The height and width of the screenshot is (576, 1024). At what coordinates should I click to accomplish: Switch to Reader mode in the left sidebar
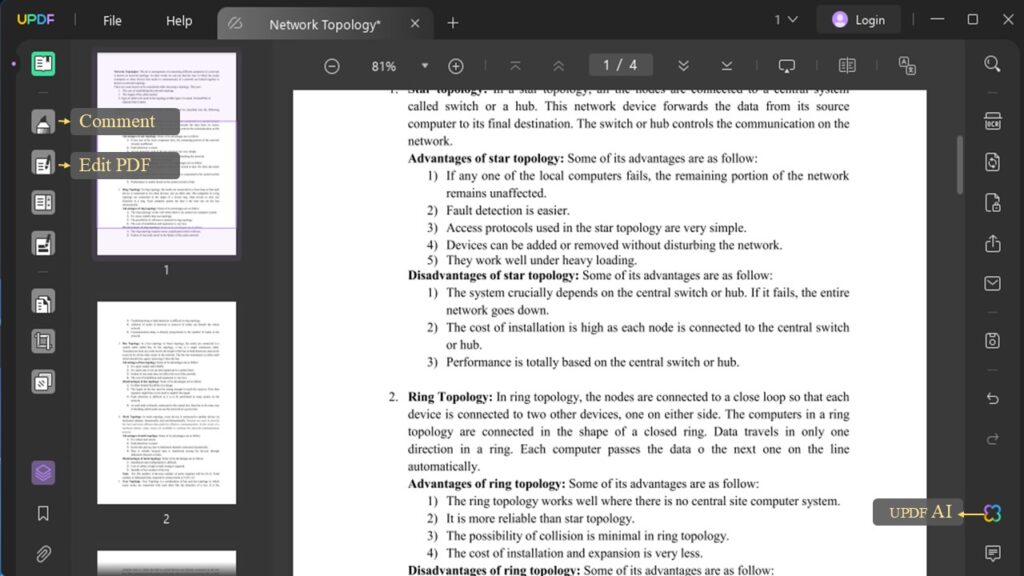pos(43,64)
